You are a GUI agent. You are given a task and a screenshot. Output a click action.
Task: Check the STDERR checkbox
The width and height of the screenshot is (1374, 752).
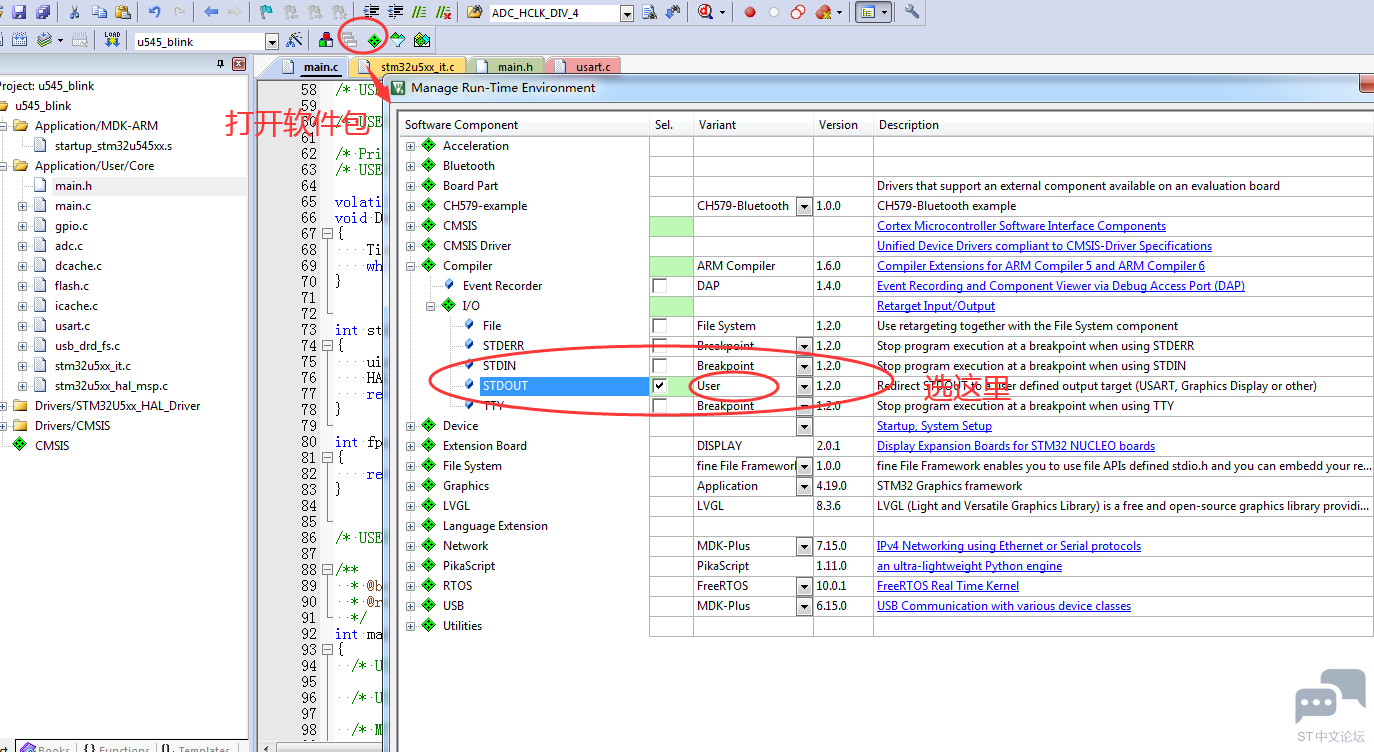(x=659, y=346)
